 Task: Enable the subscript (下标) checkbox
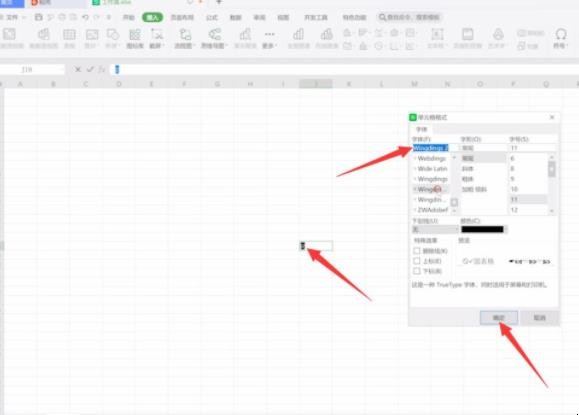[x=417, y=271]
